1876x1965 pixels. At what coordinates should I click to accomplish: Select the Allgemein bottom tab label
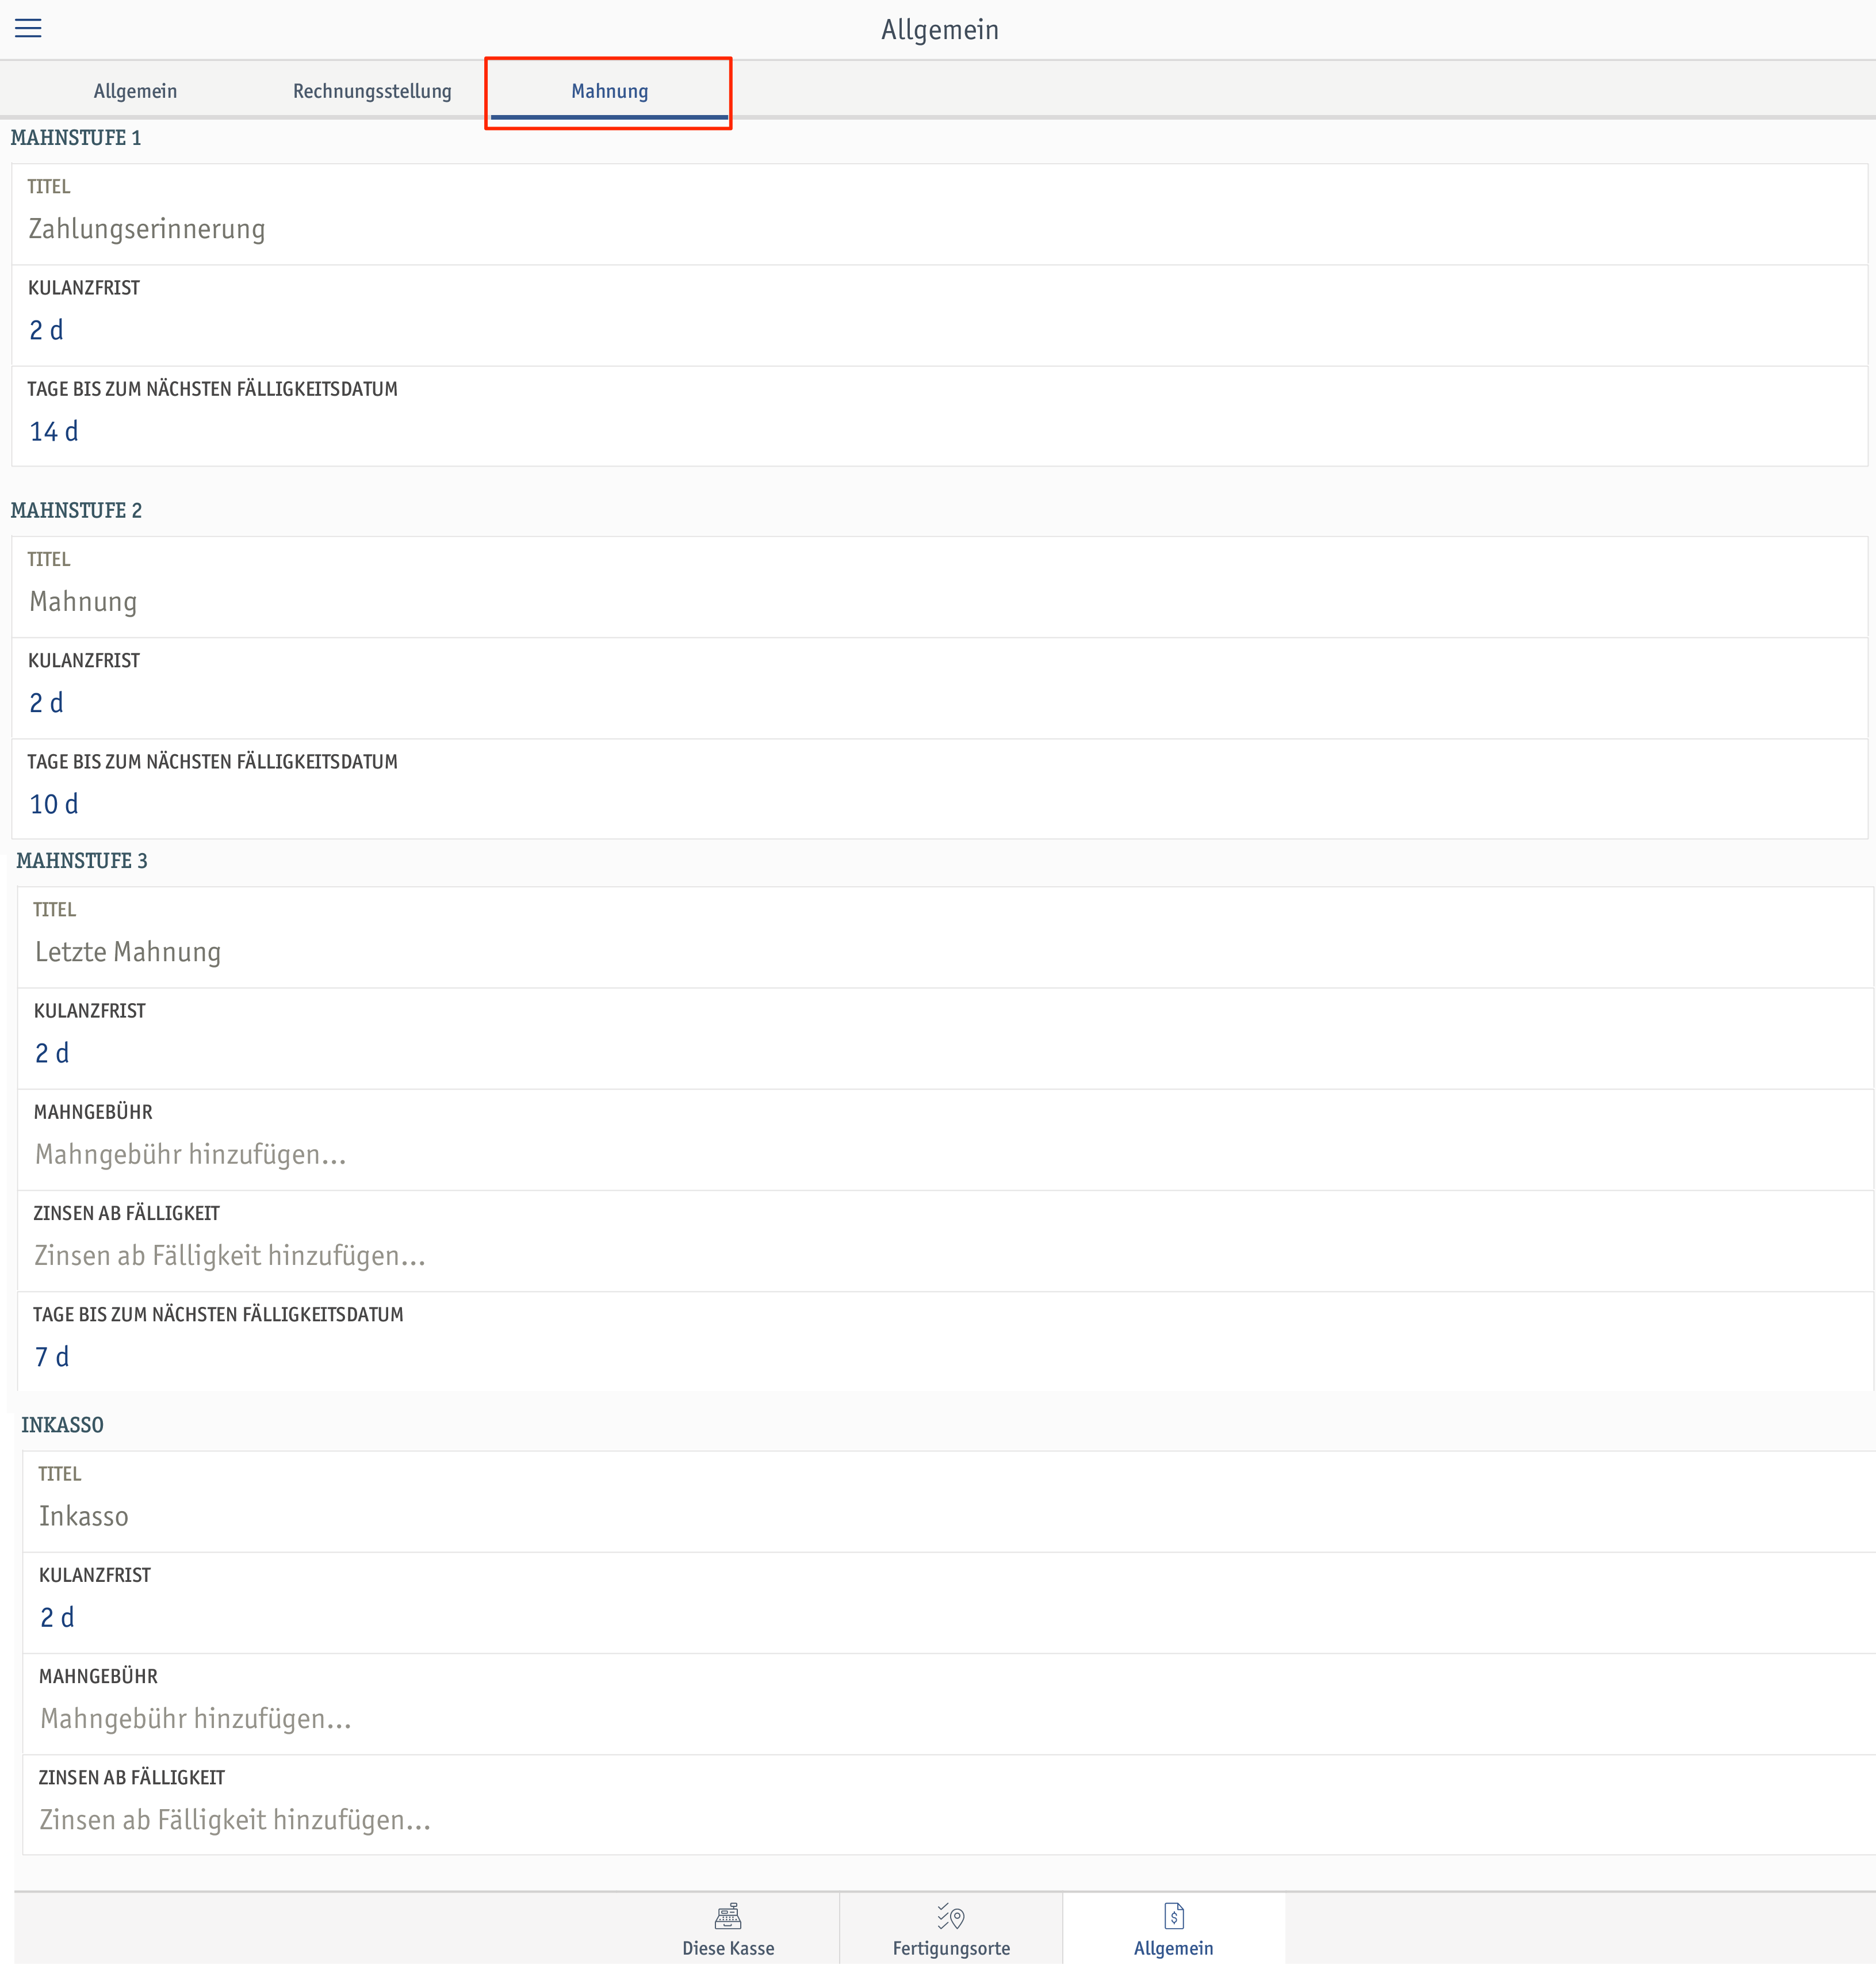1173,1948
